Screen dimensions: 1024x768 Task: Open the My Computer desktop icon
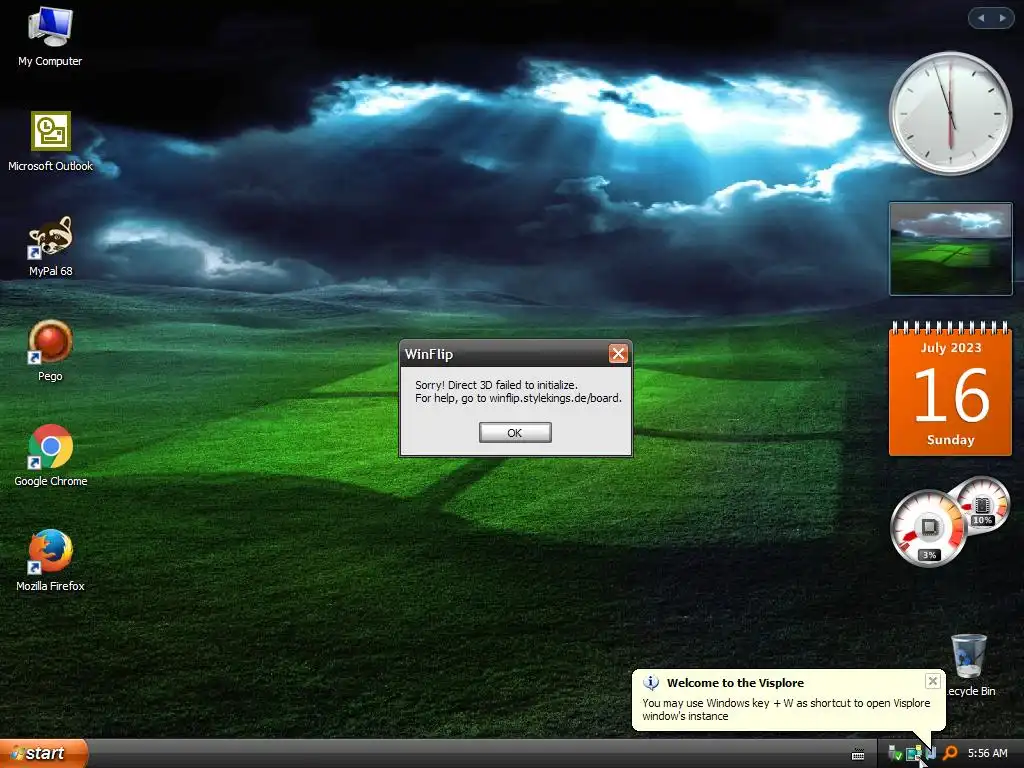click(50, 37)
